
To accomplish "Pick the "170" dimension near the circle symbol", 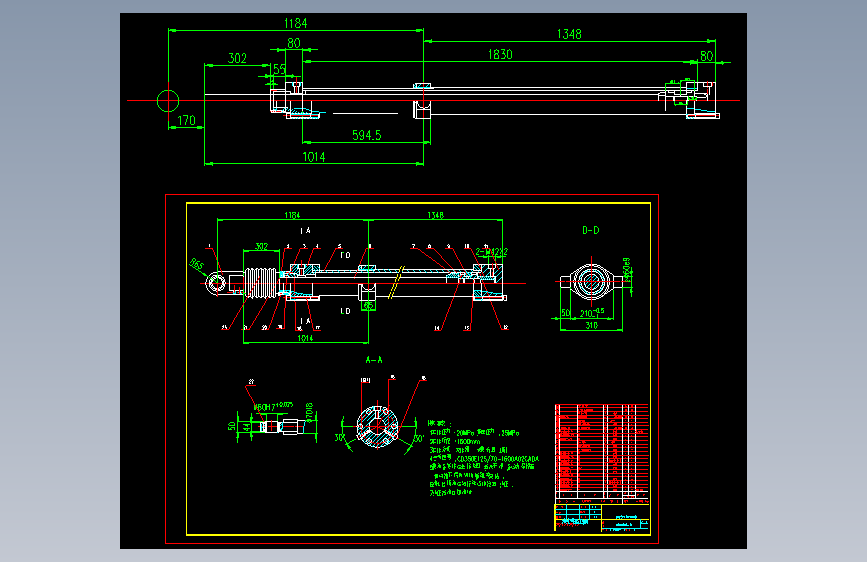I will coord(186,120).
